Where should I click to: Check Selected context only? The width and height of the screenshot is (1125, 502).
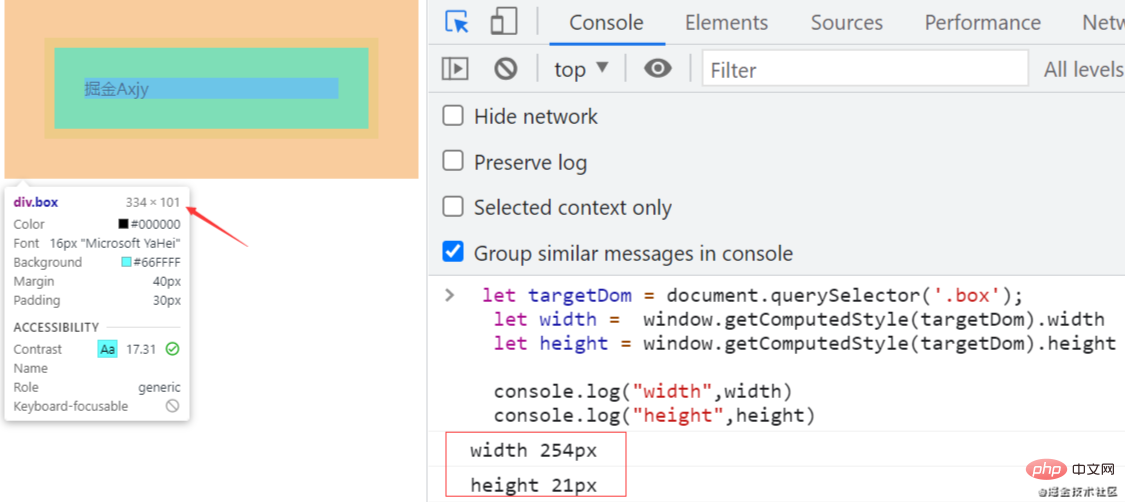click(453, 207)
